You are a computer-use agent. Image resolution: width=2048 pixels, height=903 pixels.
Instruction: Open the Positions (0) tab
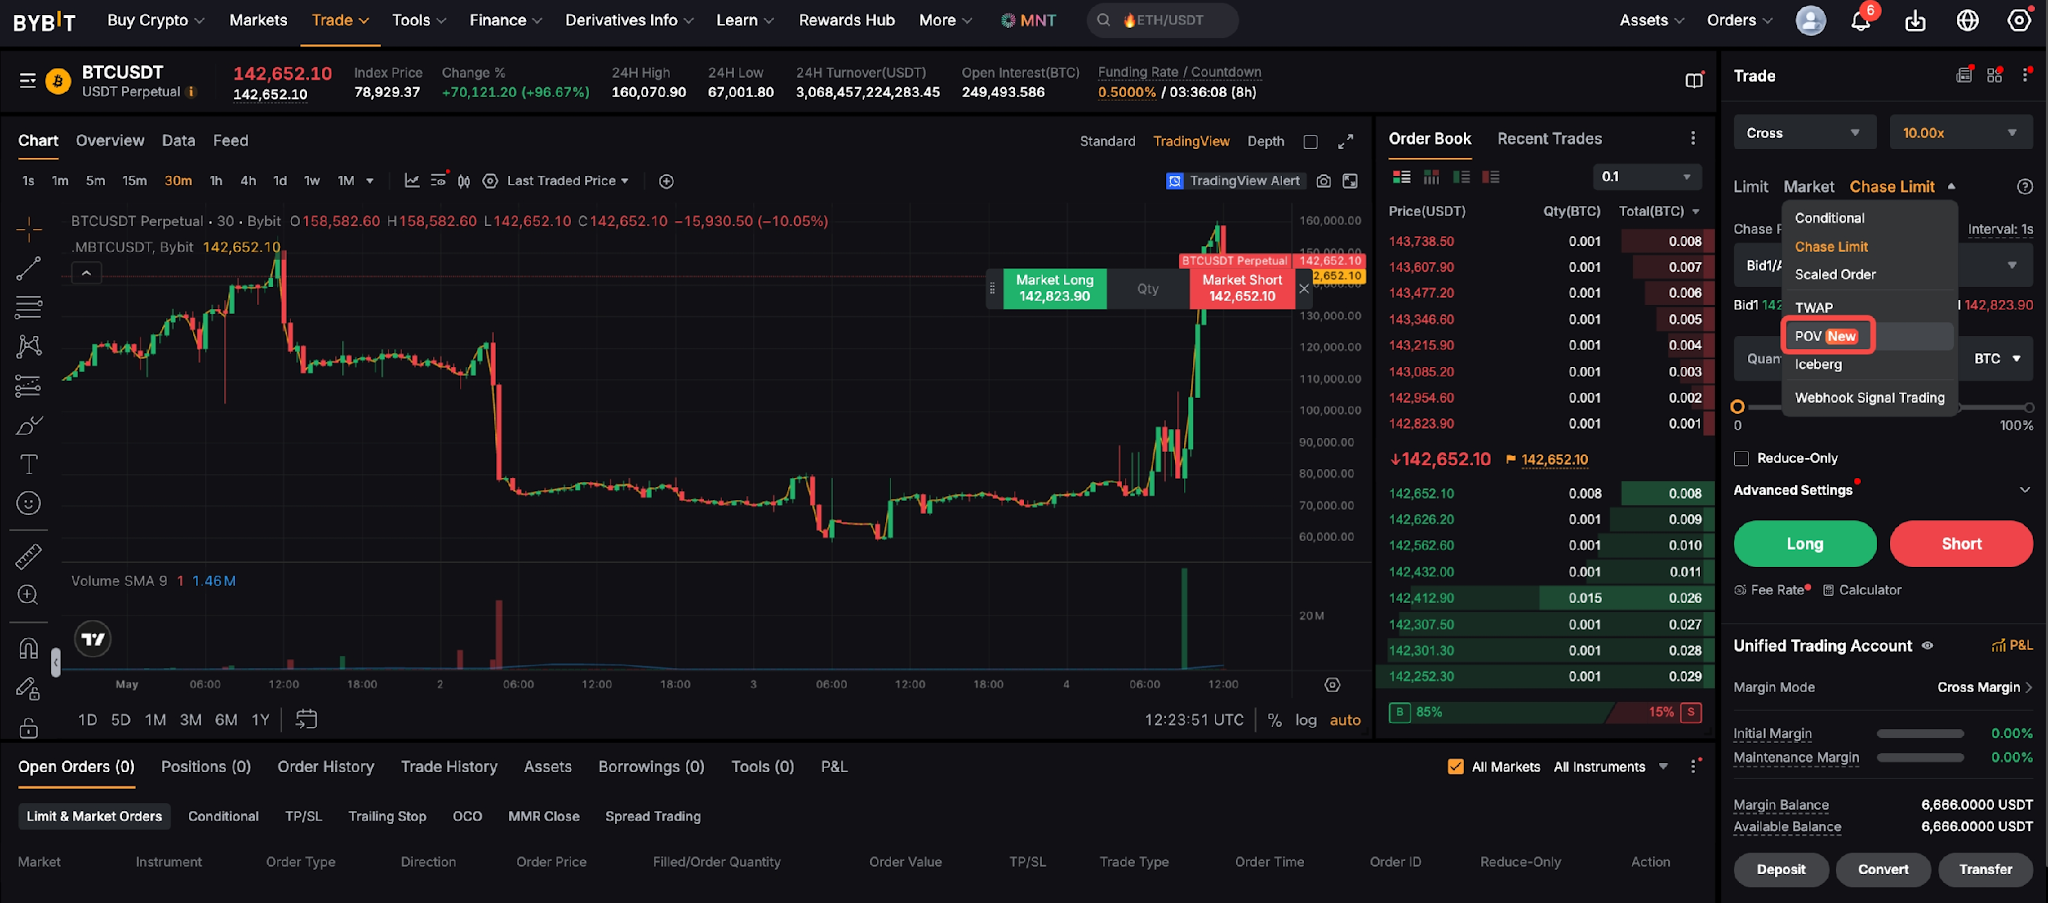pyautogui.click(x=206, y=767)
